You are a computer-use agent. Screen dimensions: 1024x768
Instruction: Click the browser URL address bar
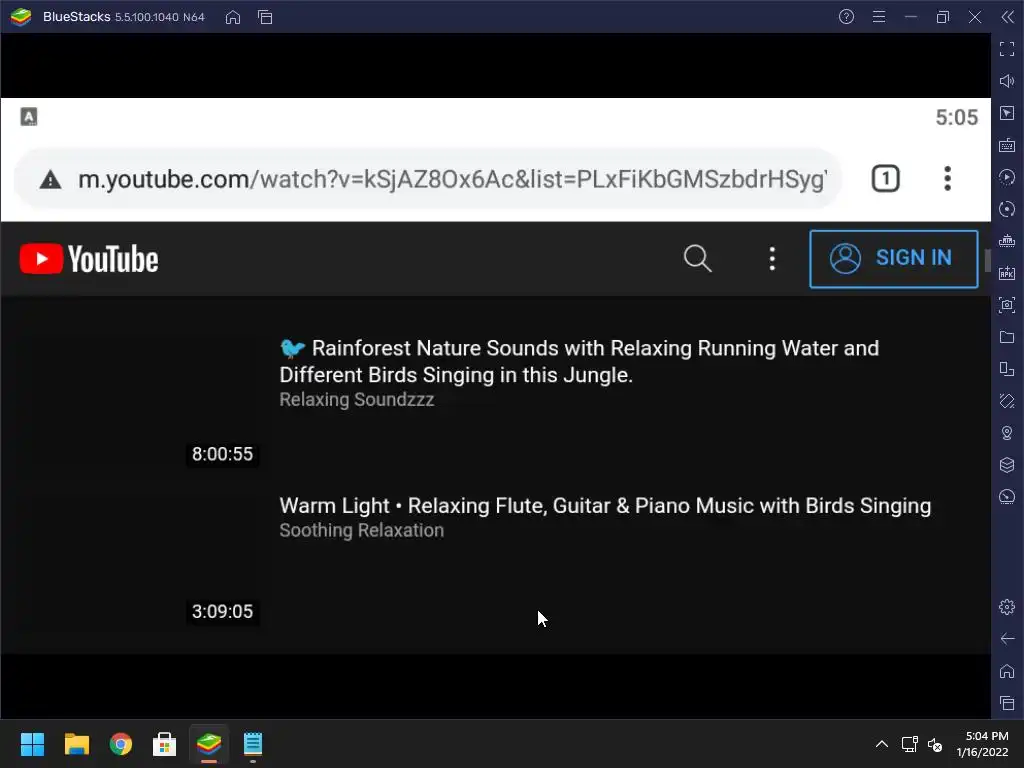(x=428, y=179)
